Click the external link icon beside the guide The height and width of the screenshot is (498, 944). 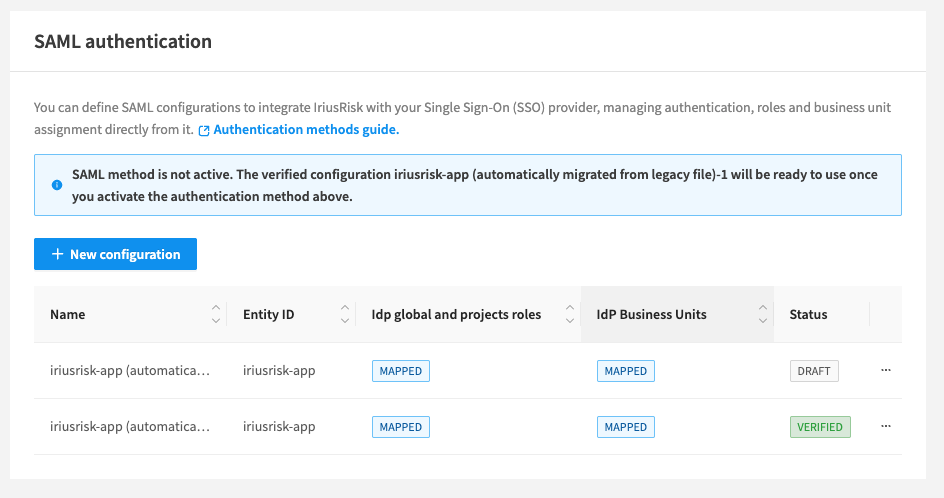point(204,130)
